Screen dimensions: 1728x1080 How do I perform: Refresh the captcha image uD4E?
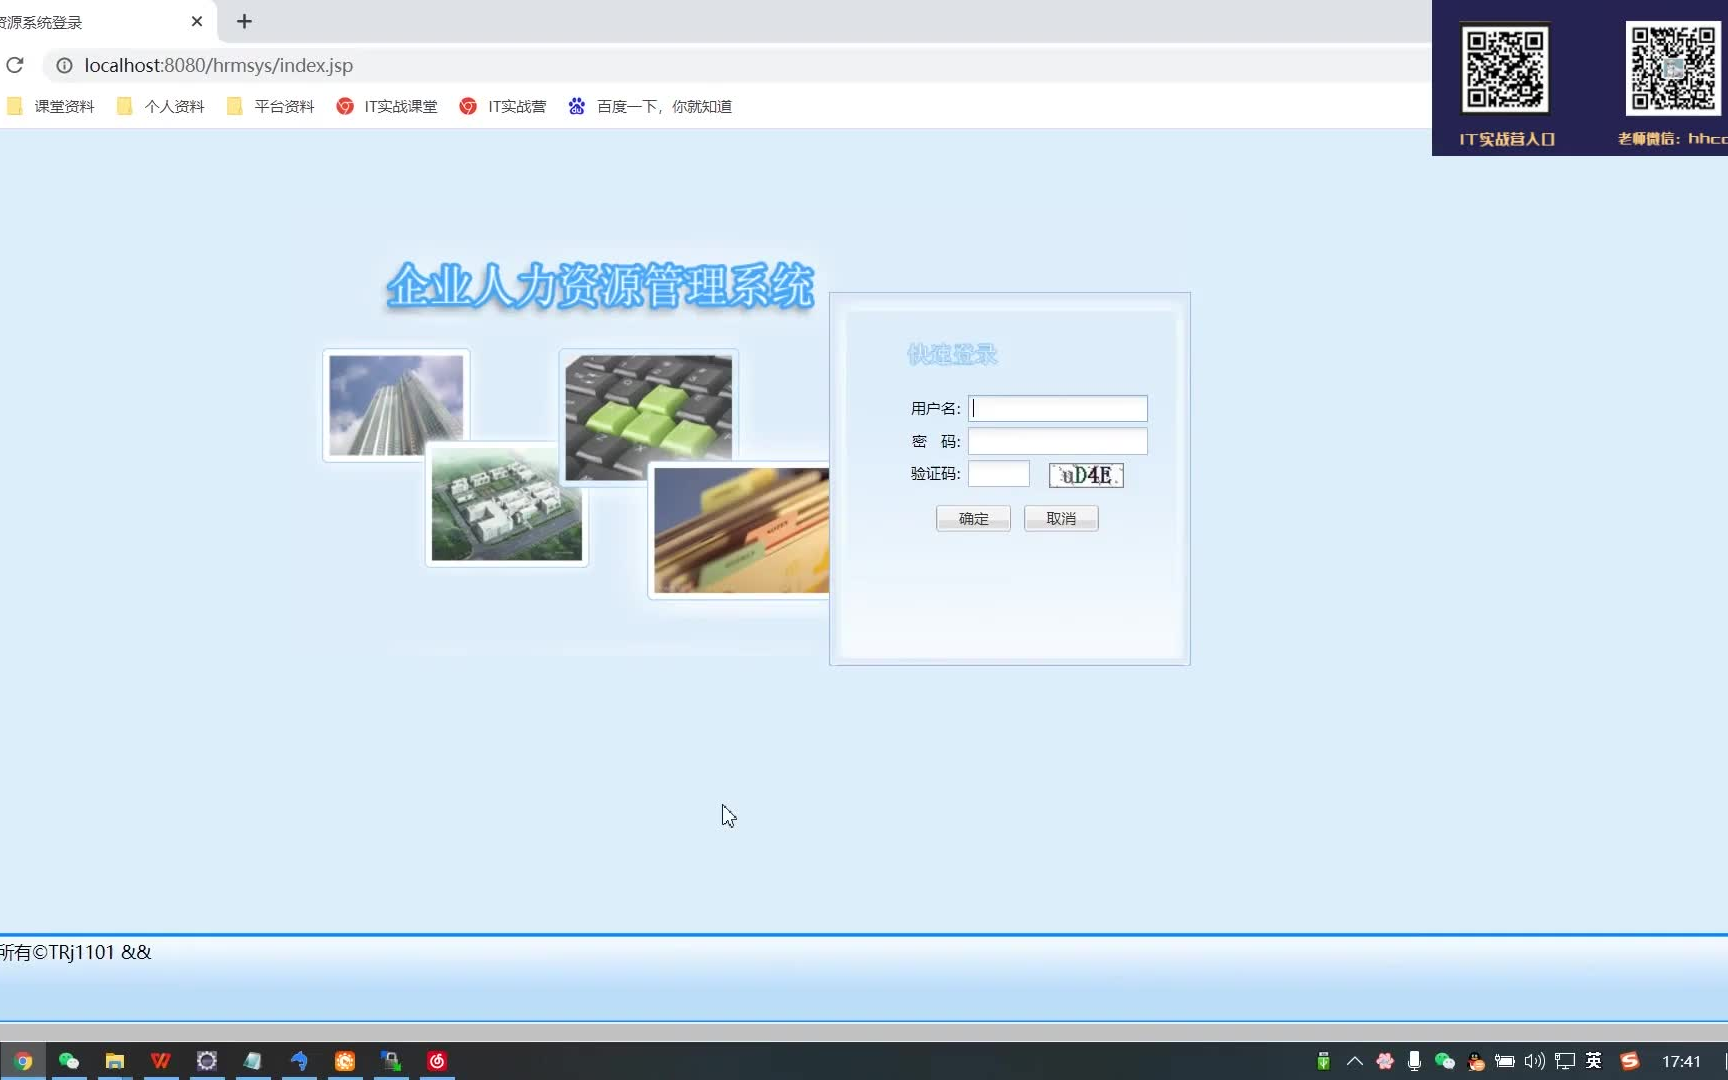(1086, 475)
